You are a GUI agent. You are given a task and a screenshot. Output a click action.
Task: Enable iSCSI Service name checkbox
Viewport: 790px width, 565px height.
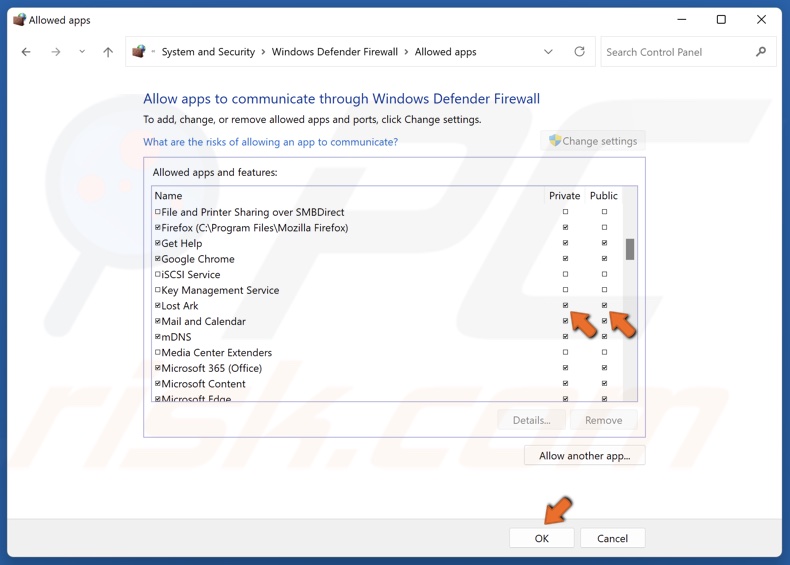[158, 274]
